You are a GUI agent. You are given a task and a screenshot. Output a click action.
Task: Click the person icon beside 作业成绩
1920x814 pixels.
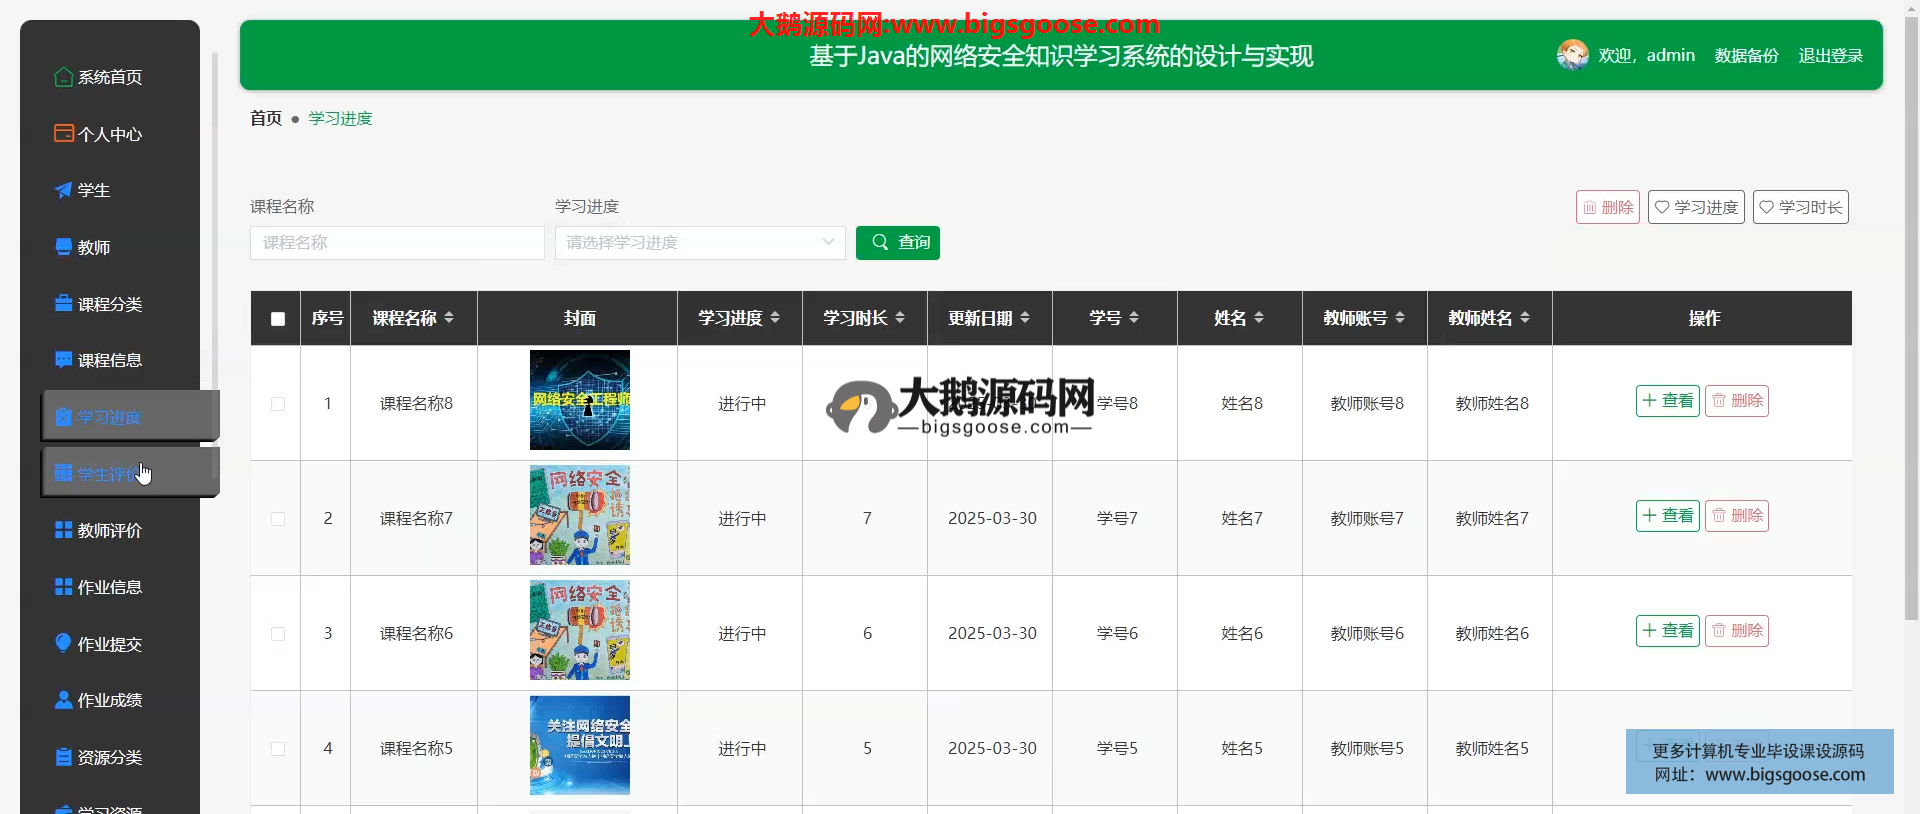tap(63, 700)
